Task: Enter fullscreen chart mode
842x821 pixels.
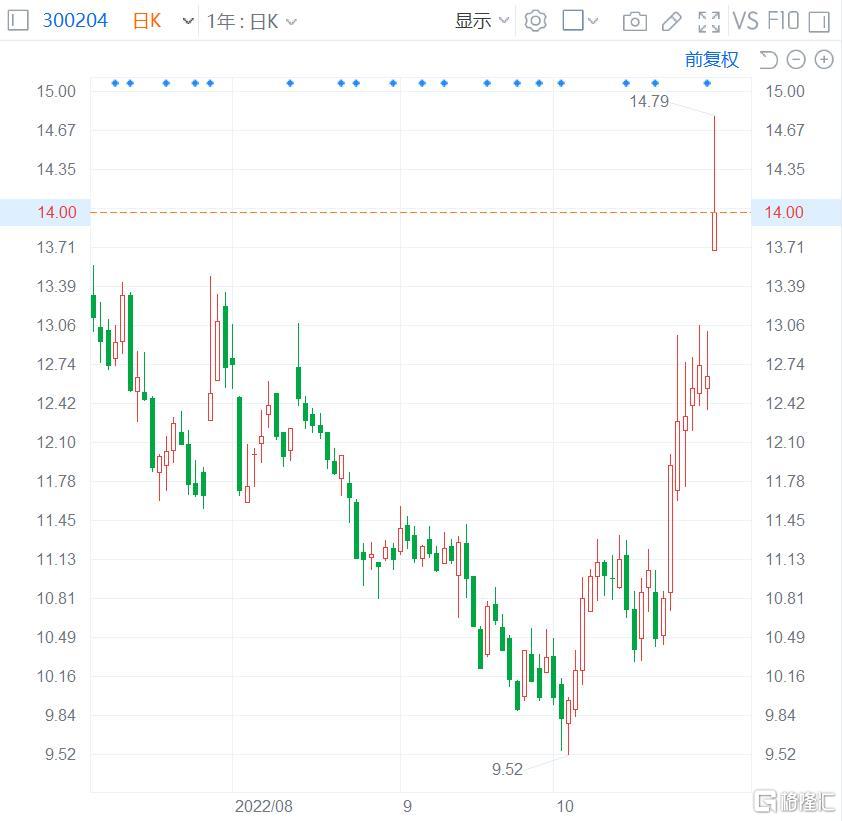Action: pos(709,21)
